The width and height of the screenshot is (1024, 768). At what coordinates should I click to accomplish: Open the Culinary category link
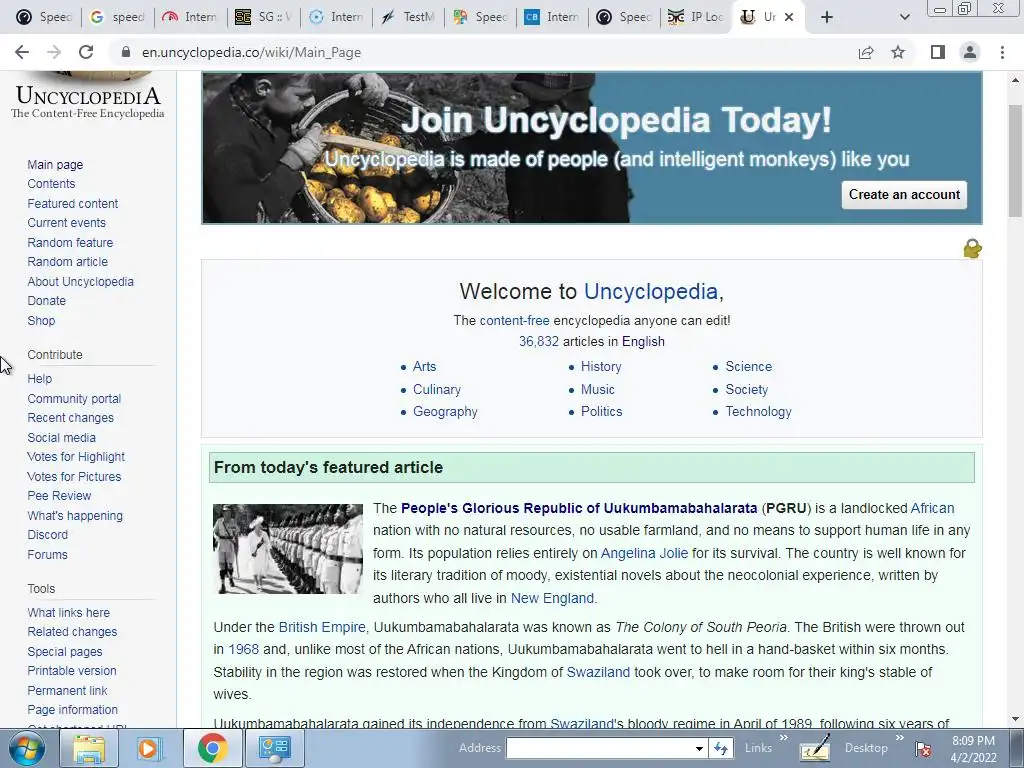pos(437,389)
